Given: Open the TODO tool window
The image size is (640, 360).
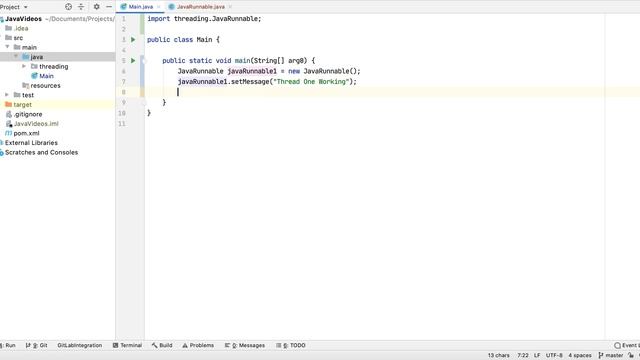Looking at the screenshot, I should [x=291, y=345].
